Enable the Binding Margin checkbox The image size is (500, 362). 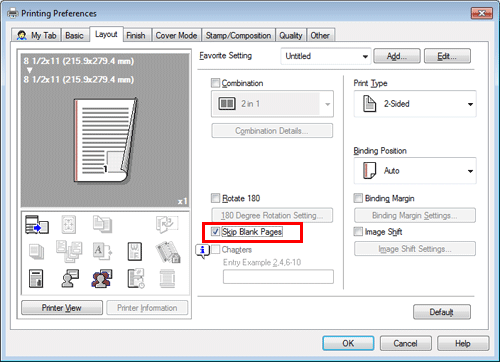click(358, 198)
